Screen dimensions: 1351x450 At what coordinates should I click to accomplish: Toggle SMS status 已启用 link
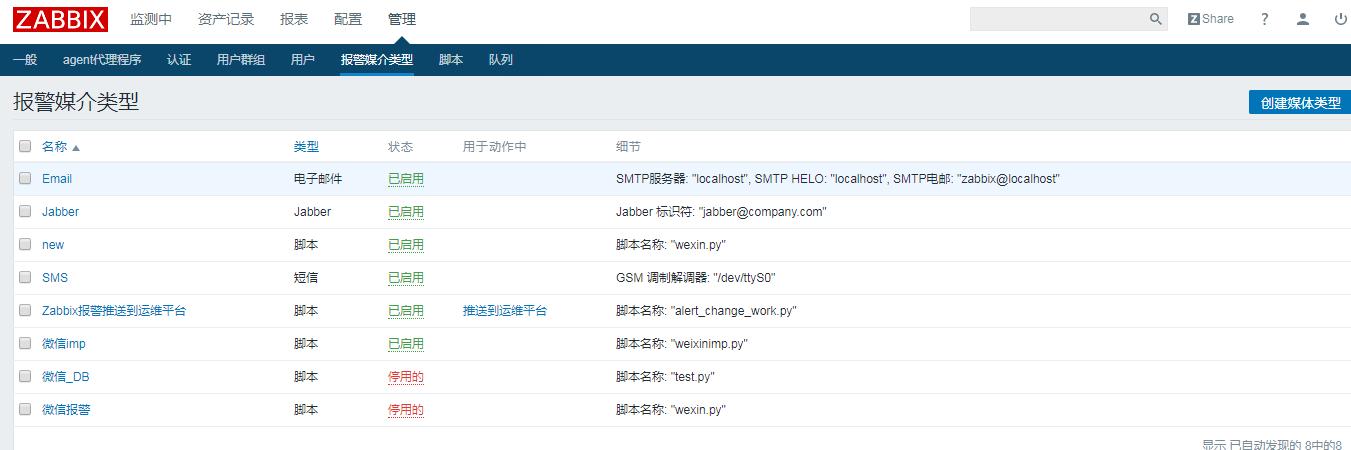406,278
